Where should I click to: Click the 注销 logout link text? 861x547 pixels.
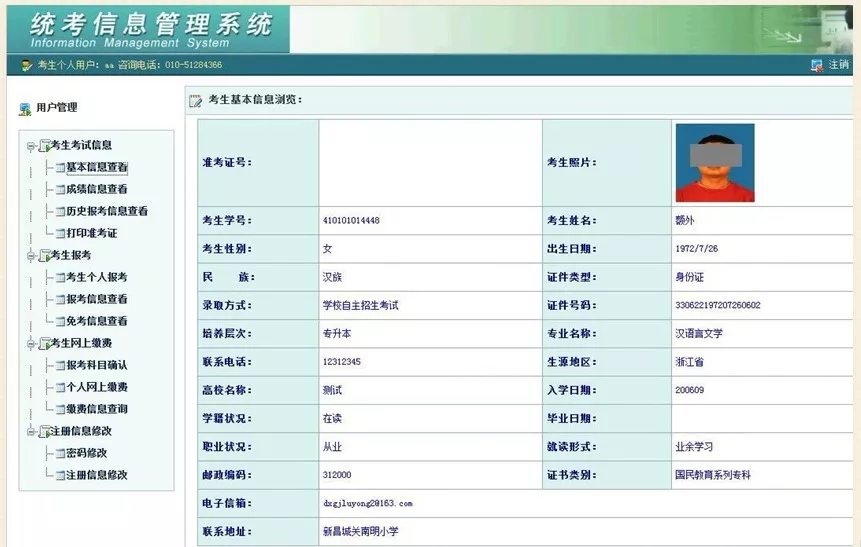(838, 65)
